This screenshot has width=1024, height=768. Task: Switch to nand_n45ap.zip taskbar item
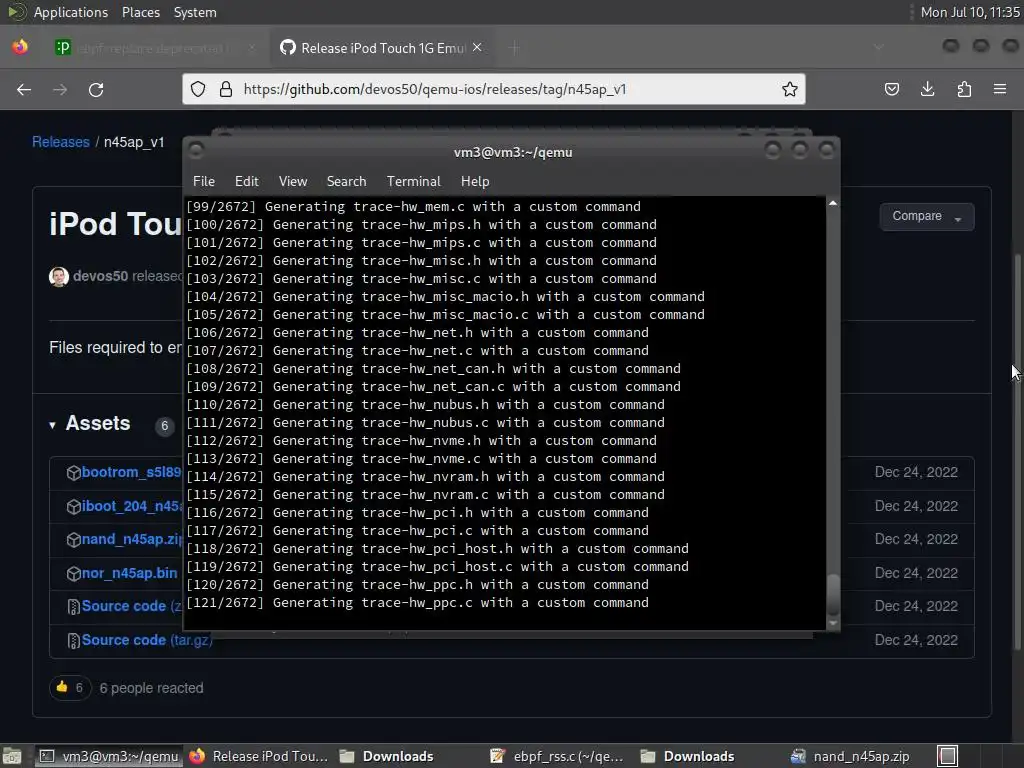click(850, 756)
